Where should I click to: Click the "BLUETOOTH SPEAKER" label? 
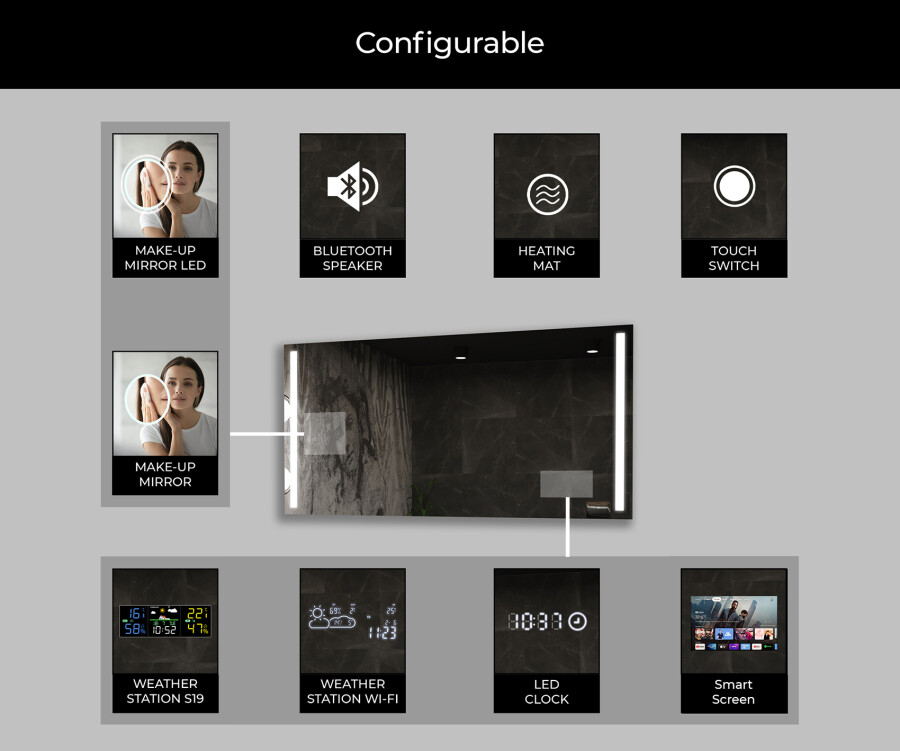352,258
